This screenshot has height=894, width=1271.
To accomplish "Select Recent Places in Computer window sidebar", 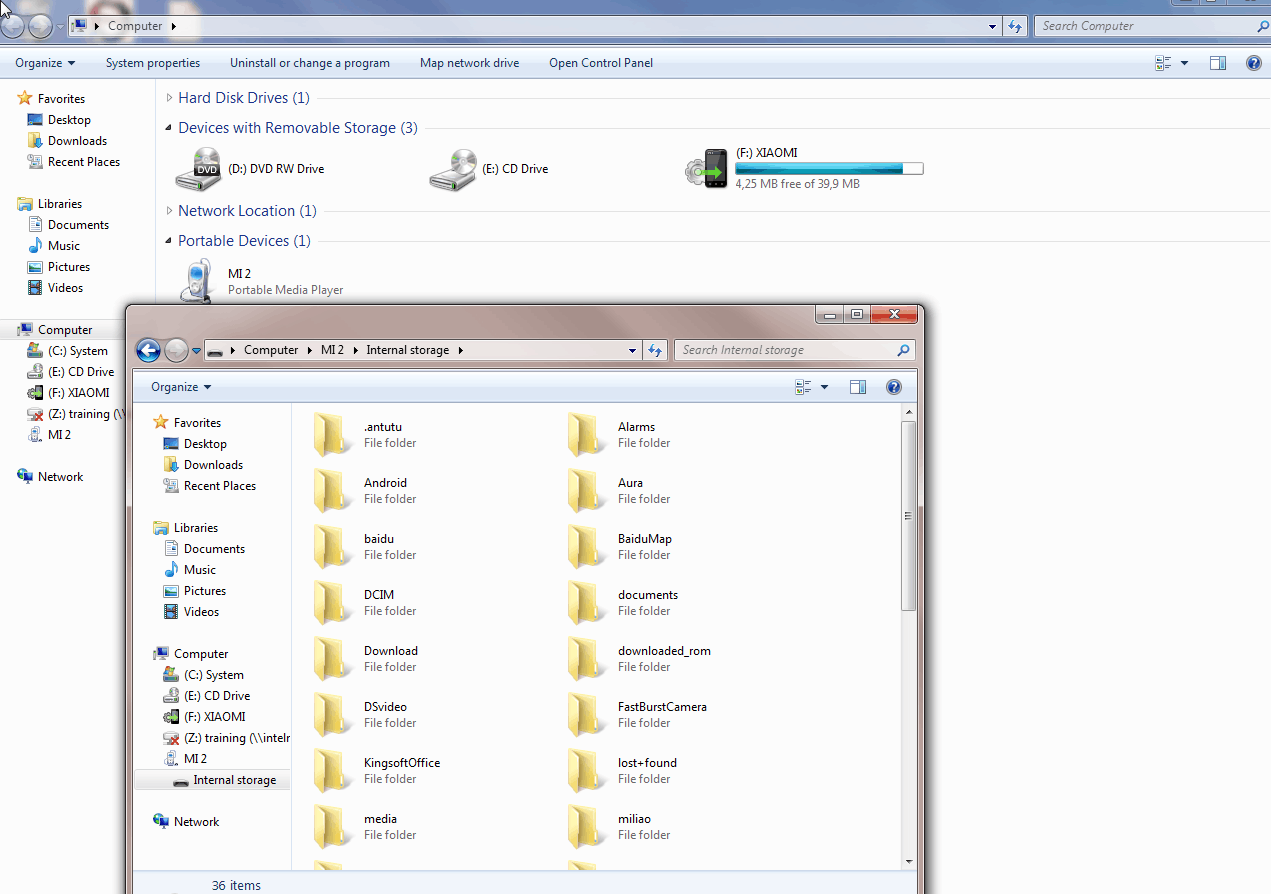I will [84, 162].
